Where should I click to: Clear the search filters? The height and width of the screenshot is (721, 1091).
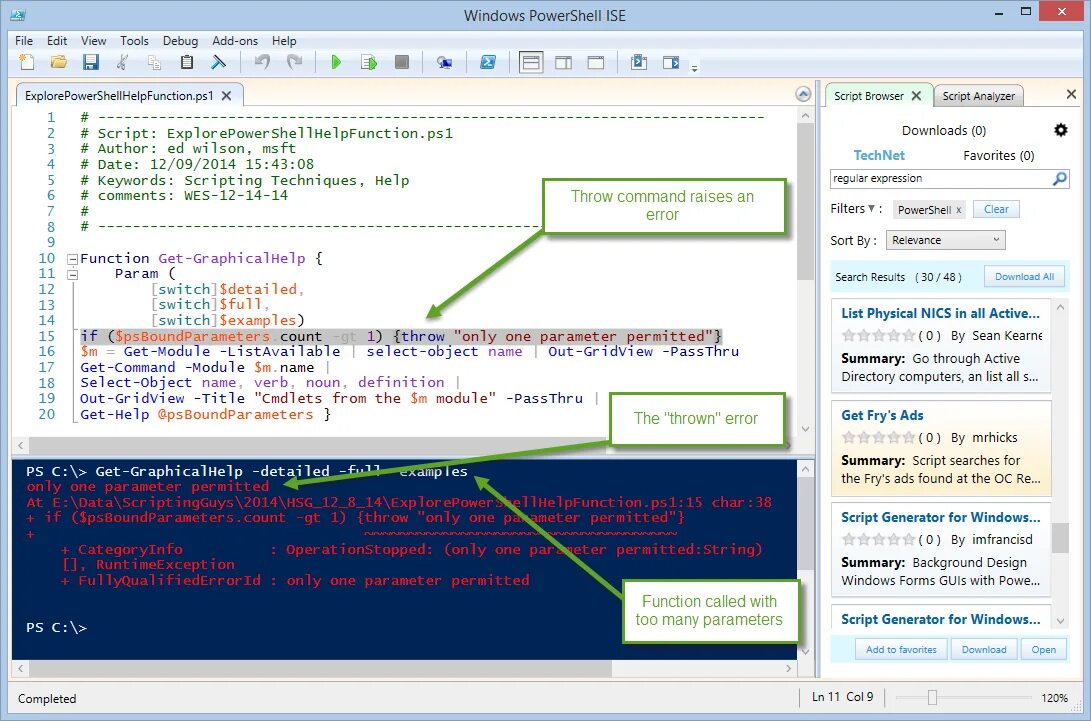(x=996, y=209)
